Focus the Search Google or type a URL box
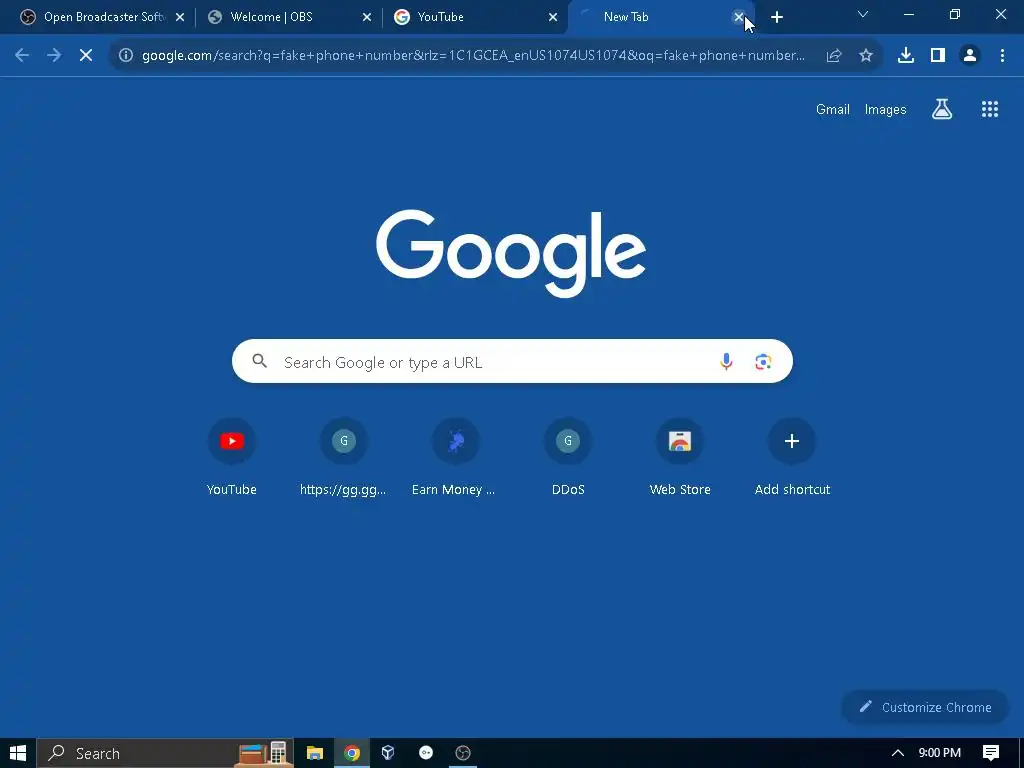Screen dimensions: 1024x768 click(x=512, y=361)
